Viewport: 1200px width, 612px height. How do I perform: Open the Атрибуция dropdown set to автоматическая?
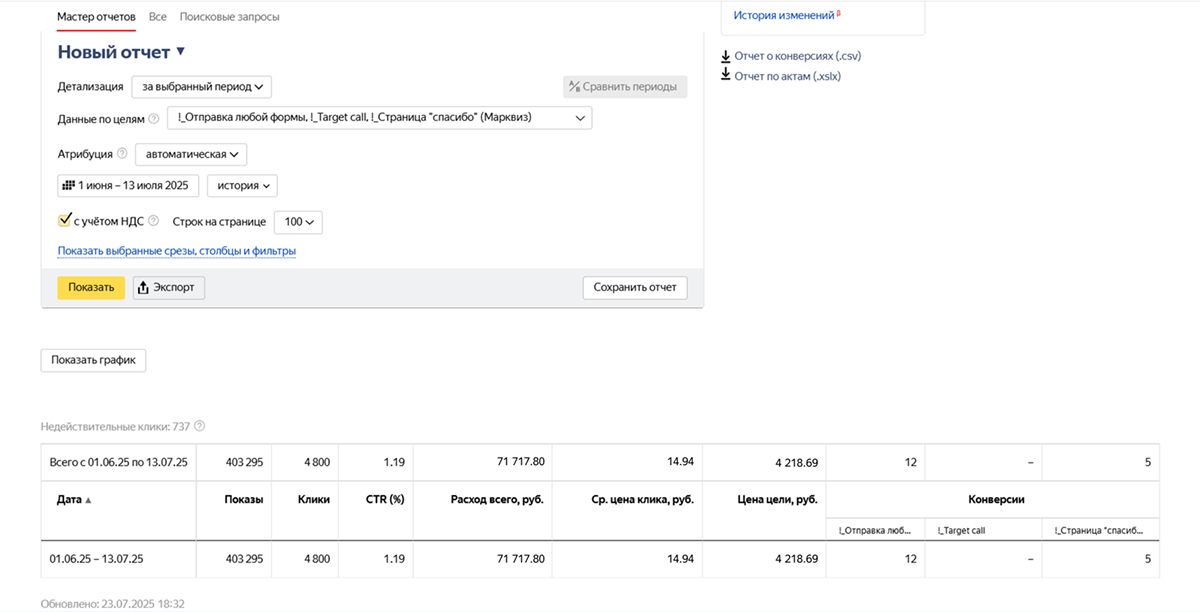click(x=191, y=155)
